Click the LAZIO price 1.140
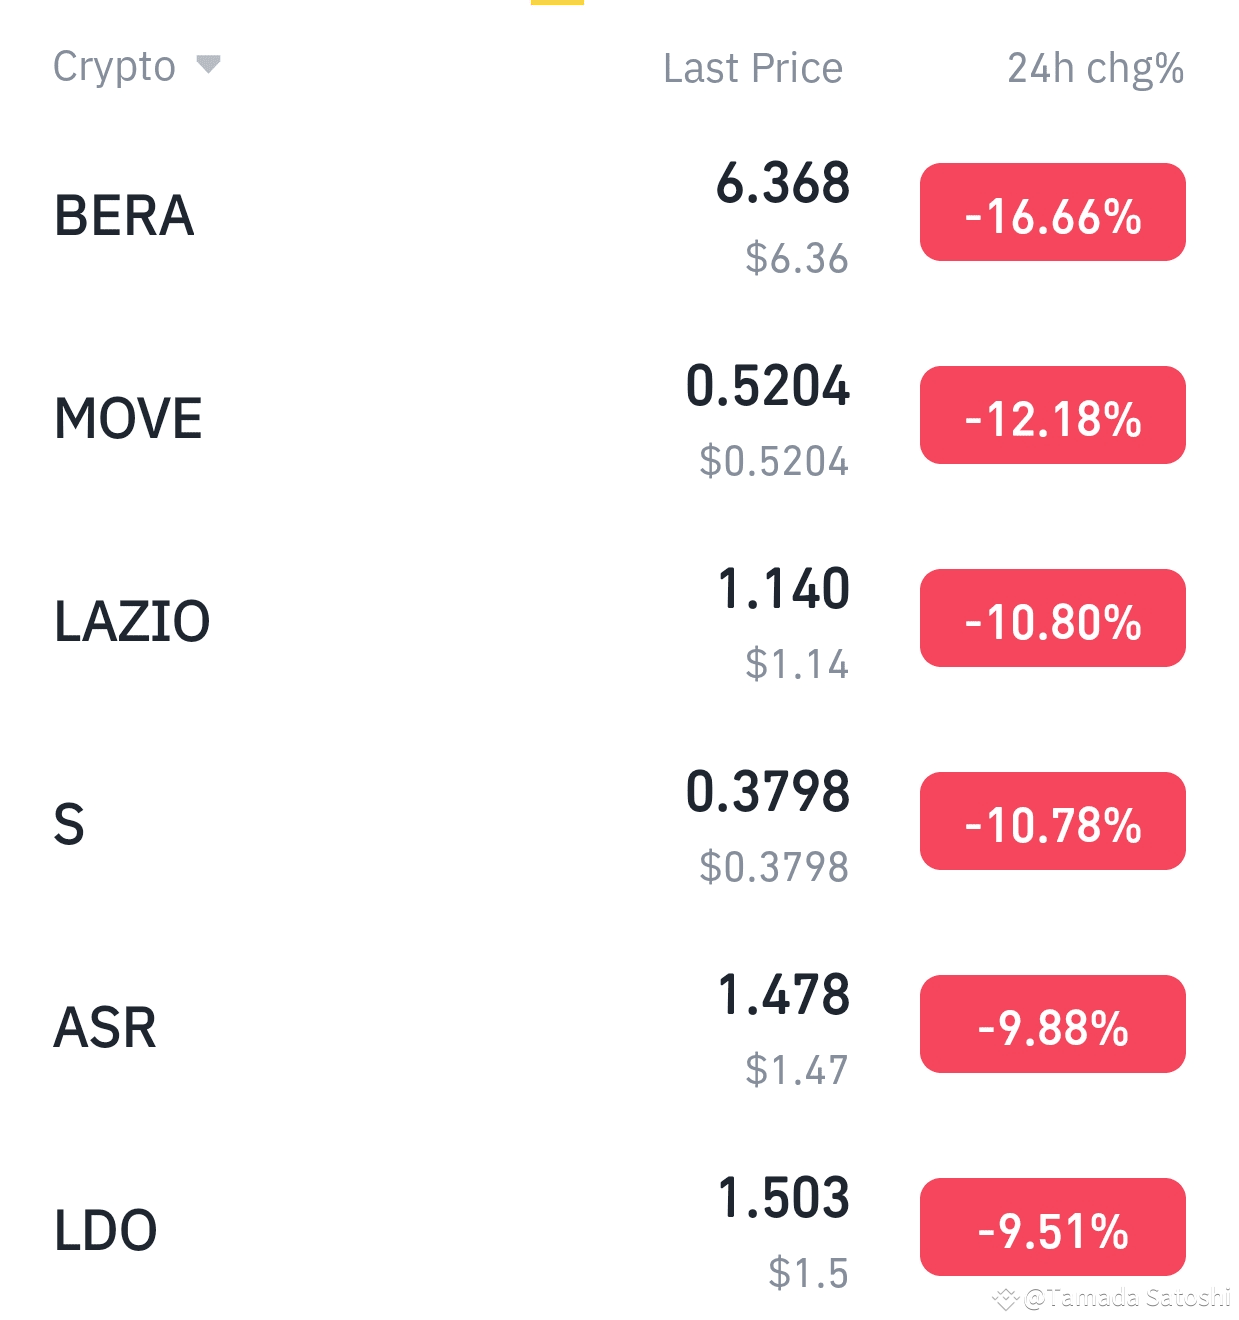Screen dimensions: 1239x1320 (784, 589)
